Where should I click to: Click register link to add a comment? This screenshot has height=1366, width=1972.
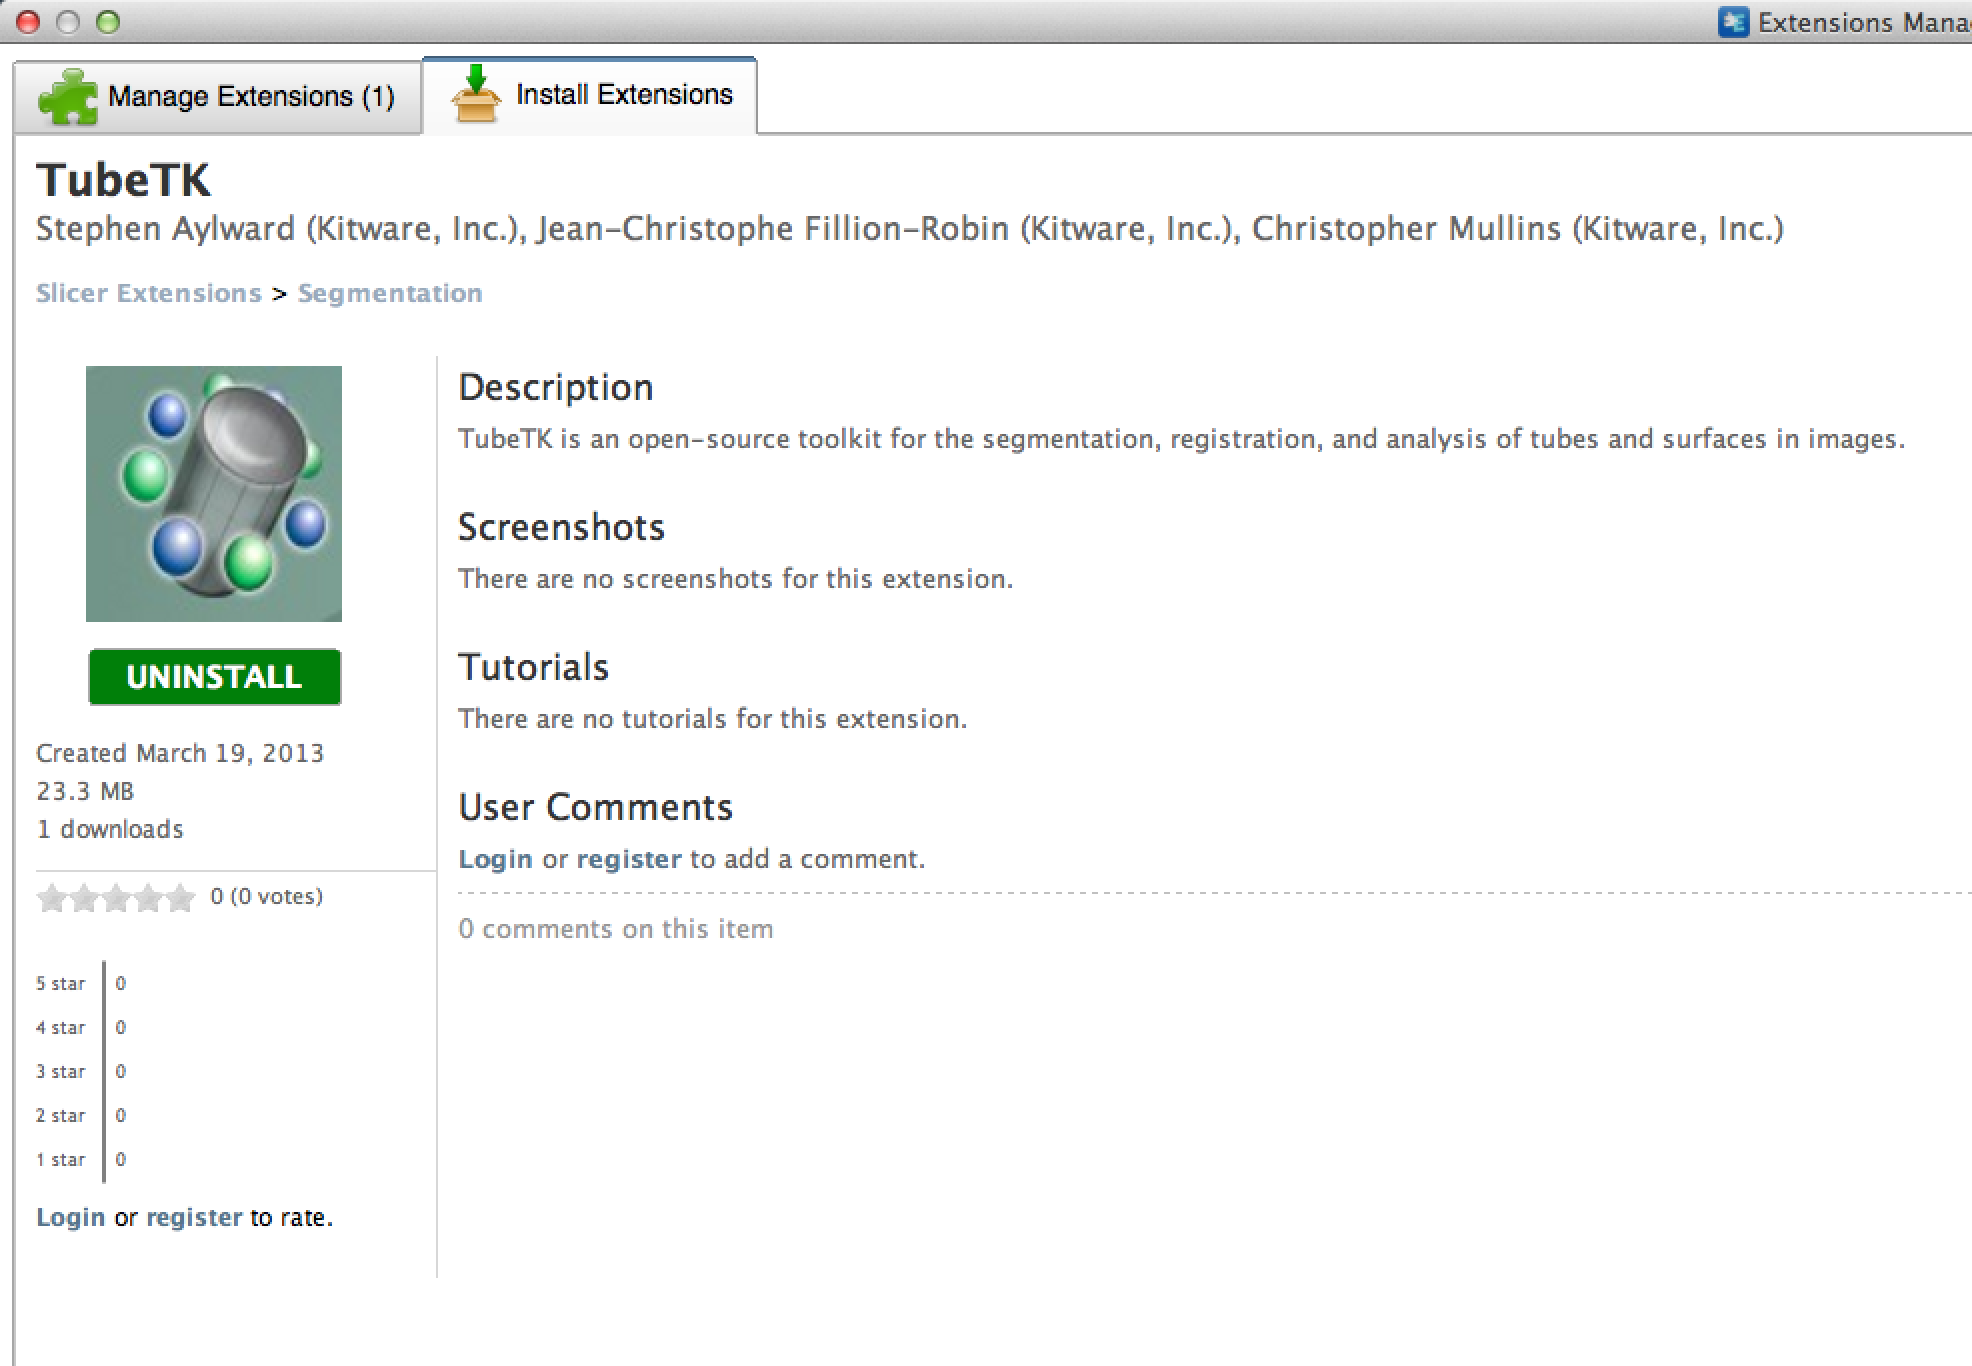tap(629, 859)
